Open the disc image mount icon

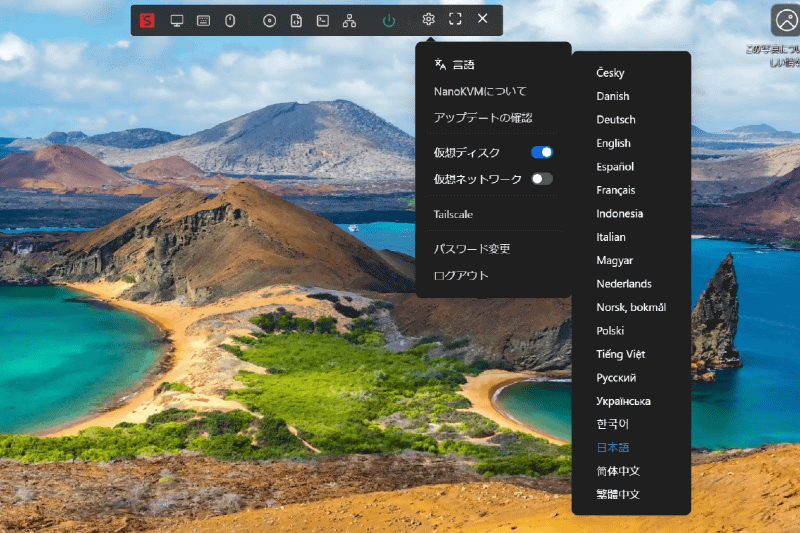(x=269, y=20)
